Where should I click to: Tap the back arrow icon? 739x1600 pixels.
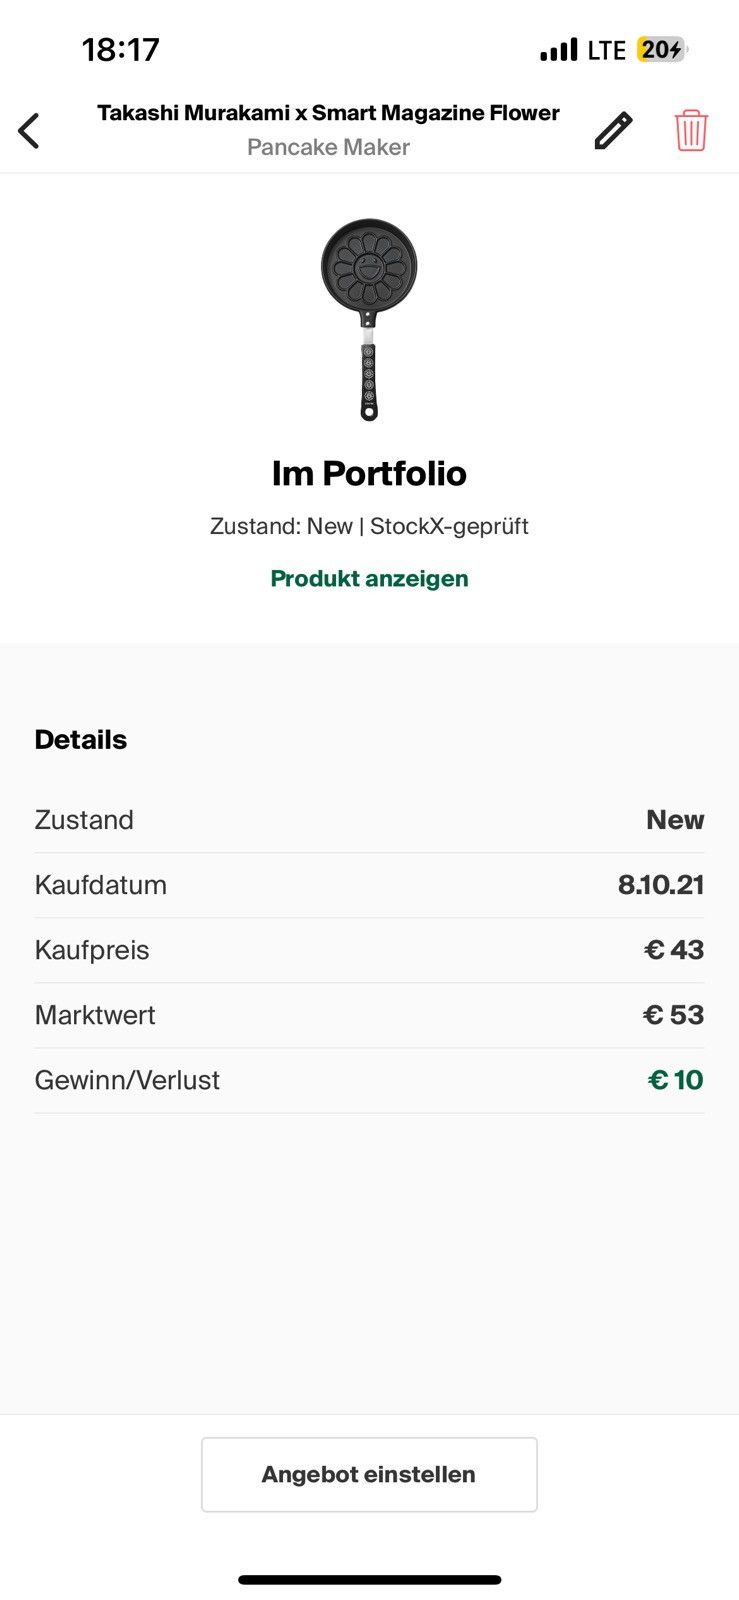tap(29, 130)
